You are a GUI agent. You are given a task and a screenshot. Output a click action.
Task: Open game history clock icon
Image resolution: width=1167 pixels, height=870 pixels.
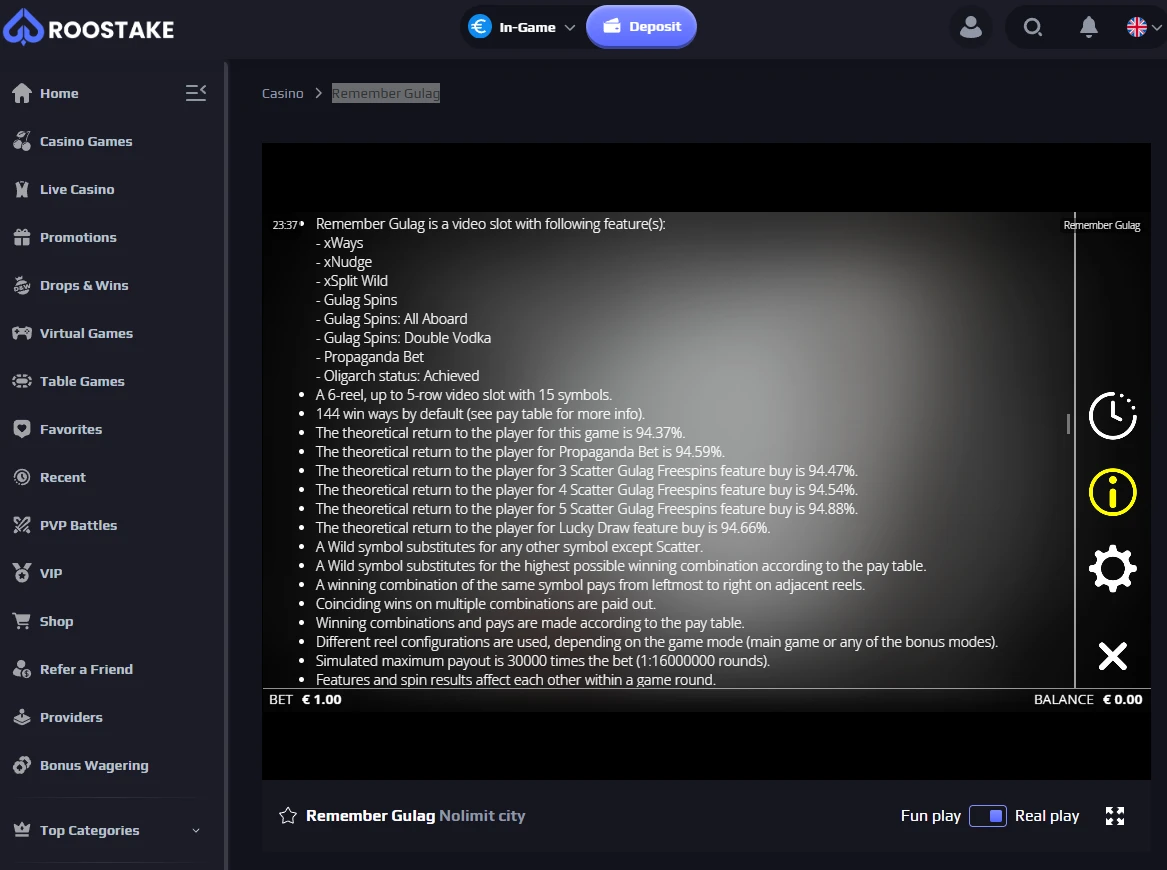point(1112,415)
